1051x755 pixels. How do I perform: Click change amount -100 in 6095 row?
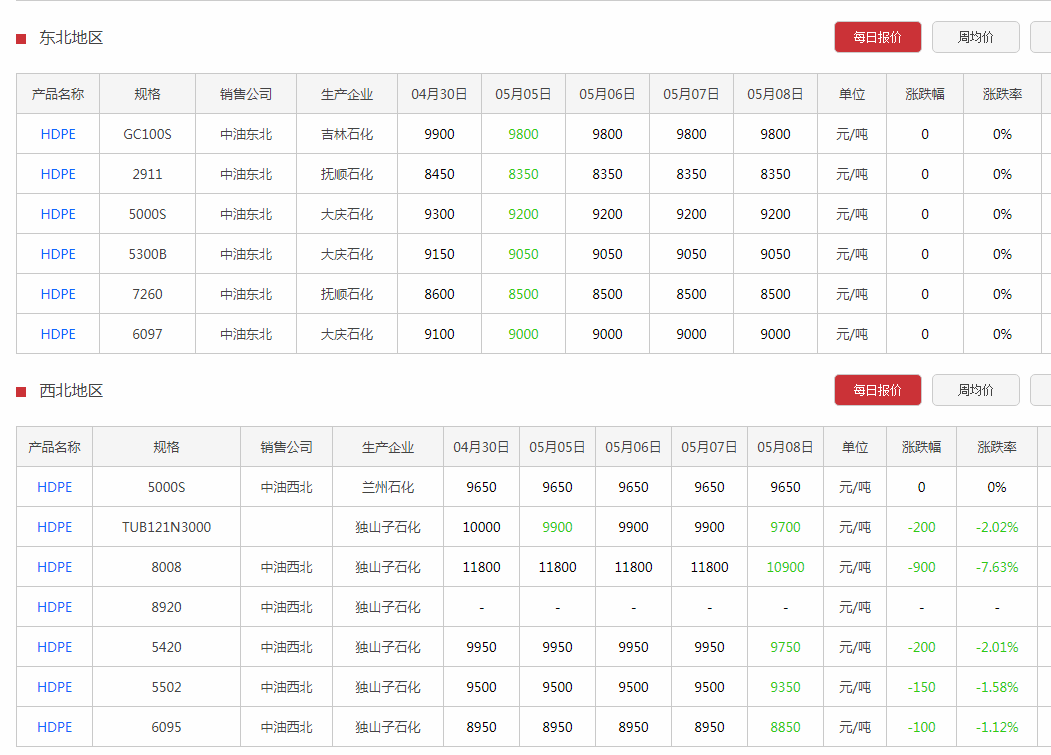pyautogui.click(x=922, y=727)
